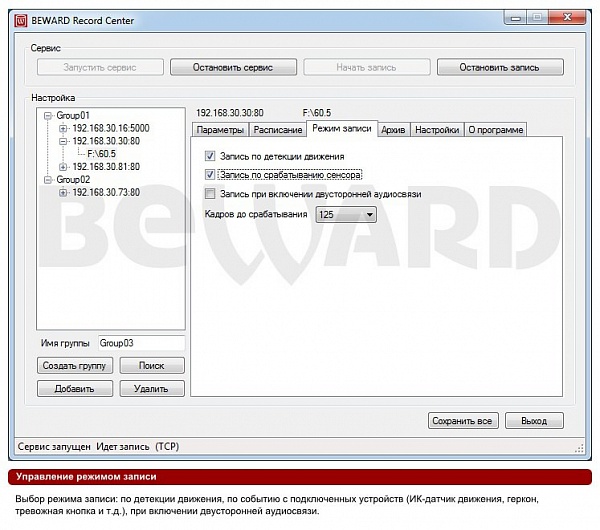Click the Создать группу button
Screen dimensions: 600x530
75,365
